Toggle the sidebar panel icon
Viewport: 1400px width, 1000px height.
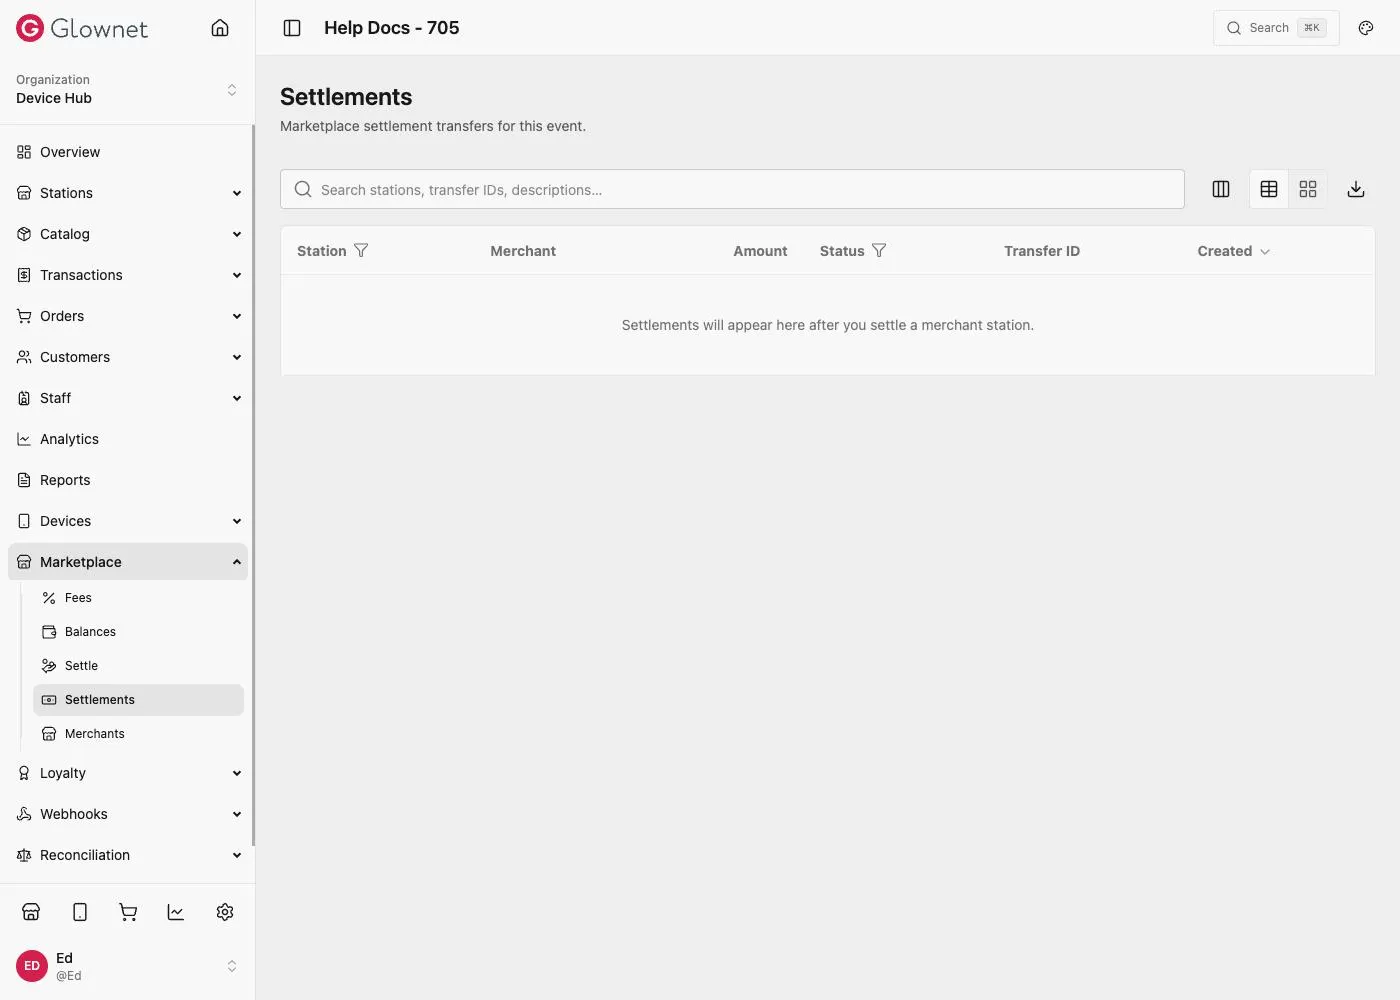292,28
